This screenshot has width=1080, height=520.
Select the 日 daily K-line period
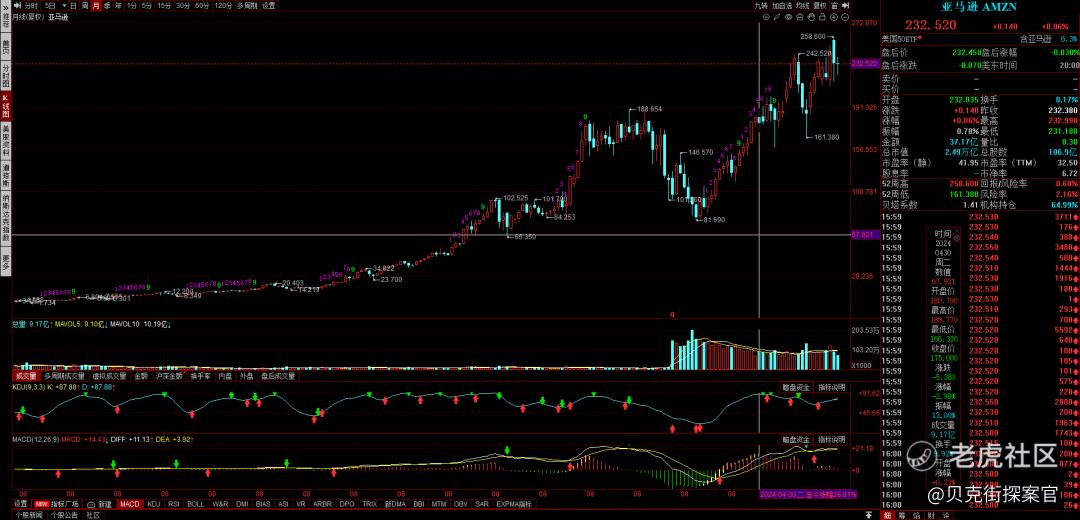click(73, 5)
